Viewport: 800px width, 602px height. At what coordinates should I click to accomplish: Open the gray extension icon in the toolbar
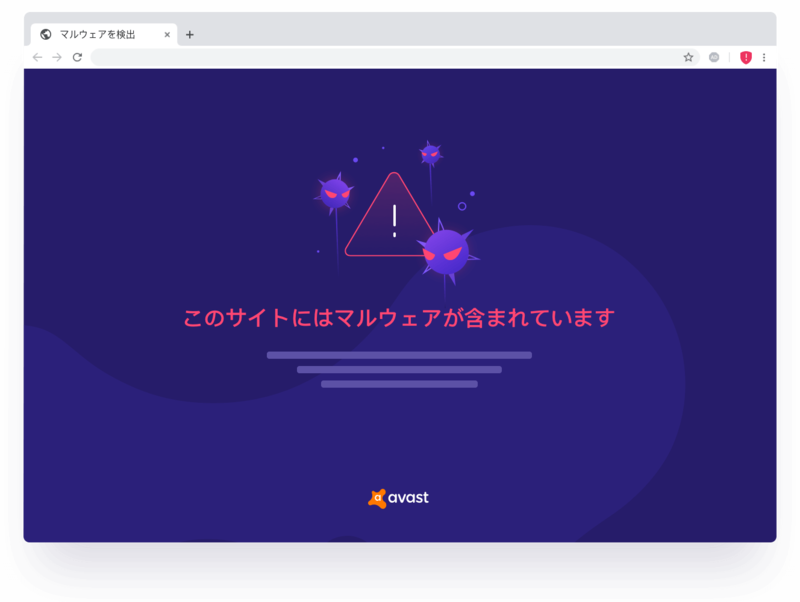(x=714, y=57)
